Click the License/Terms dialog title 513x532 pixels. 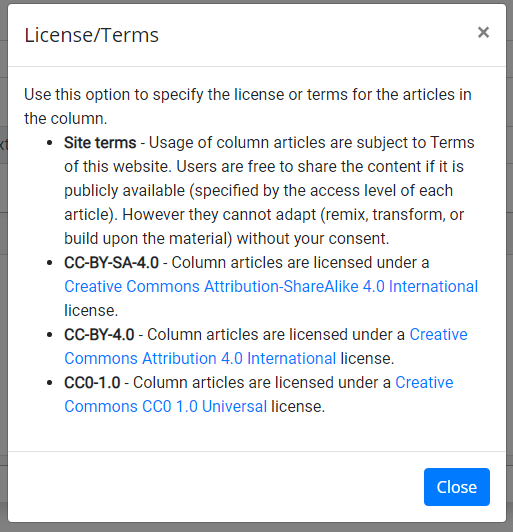(92, 35)
